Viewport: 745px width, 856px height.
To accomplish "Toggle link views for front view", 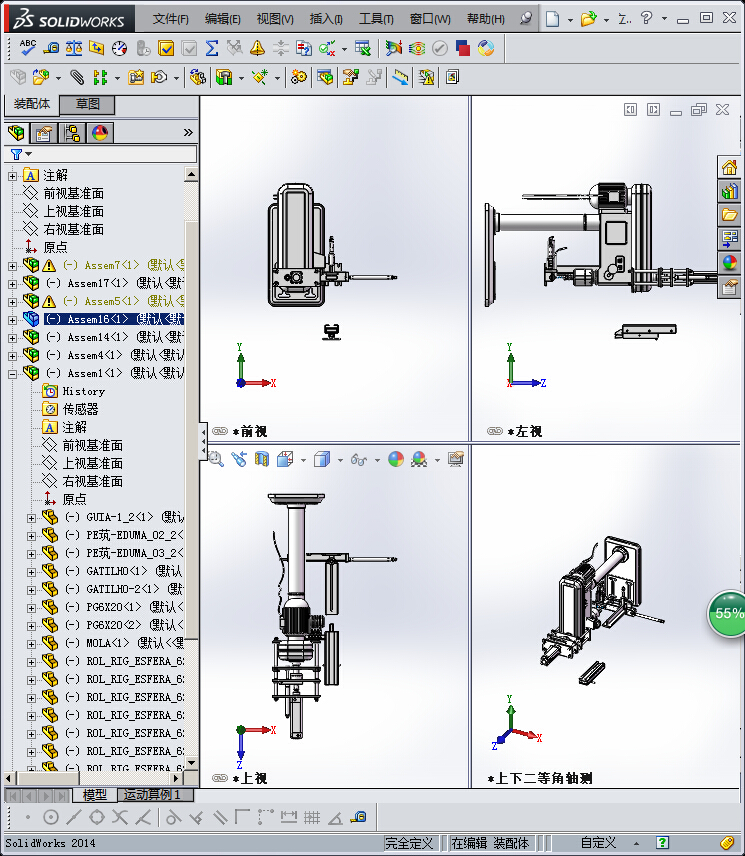I will (219, 431).
